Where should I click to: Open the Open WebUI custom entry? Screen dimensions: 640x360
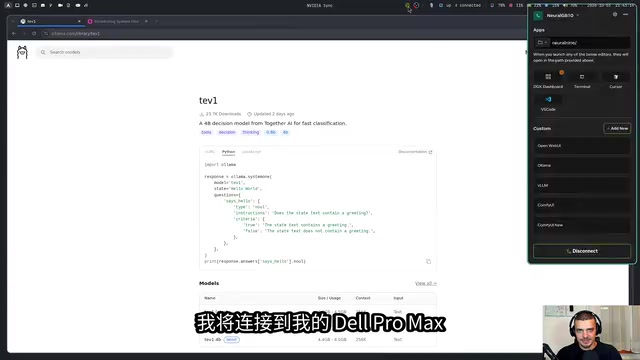click(582, 146)
